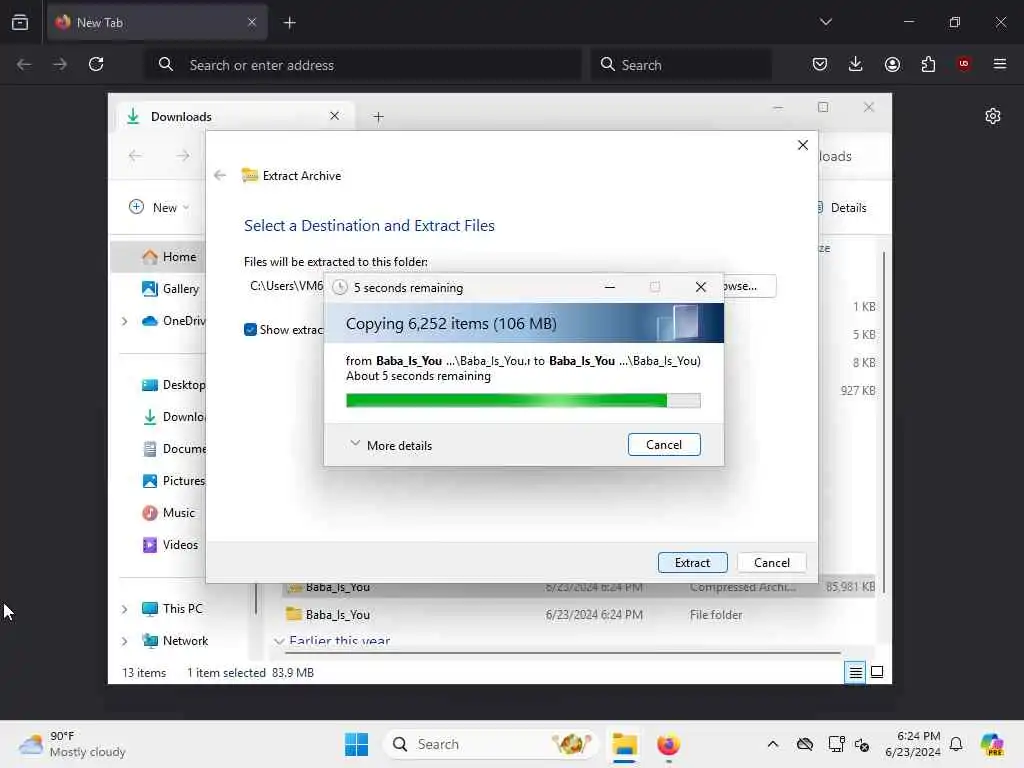Expand the OneDrive tree node
Viewport: 1024px width, 768px height.
[x=124, y=321]
